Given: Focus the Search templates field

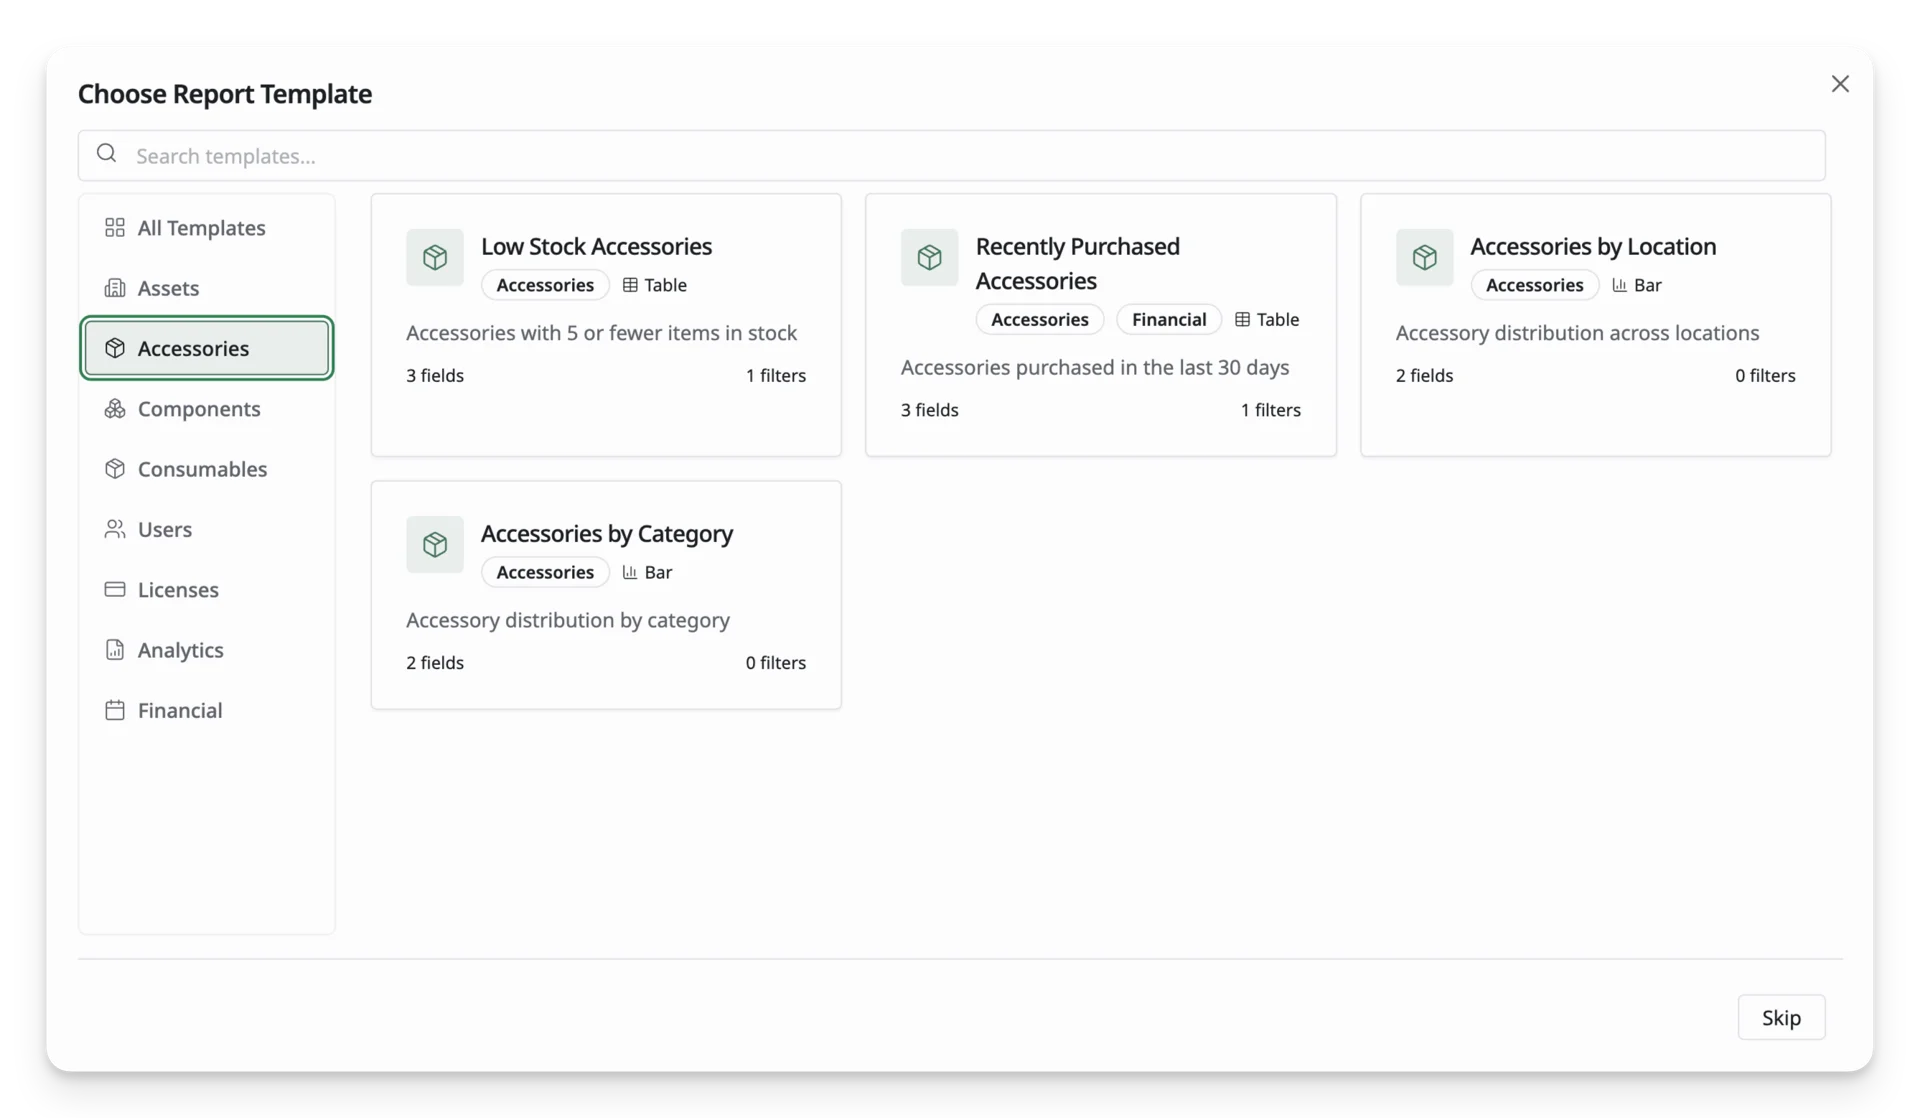Looking at the screenshot, I should tap(952, 155).
